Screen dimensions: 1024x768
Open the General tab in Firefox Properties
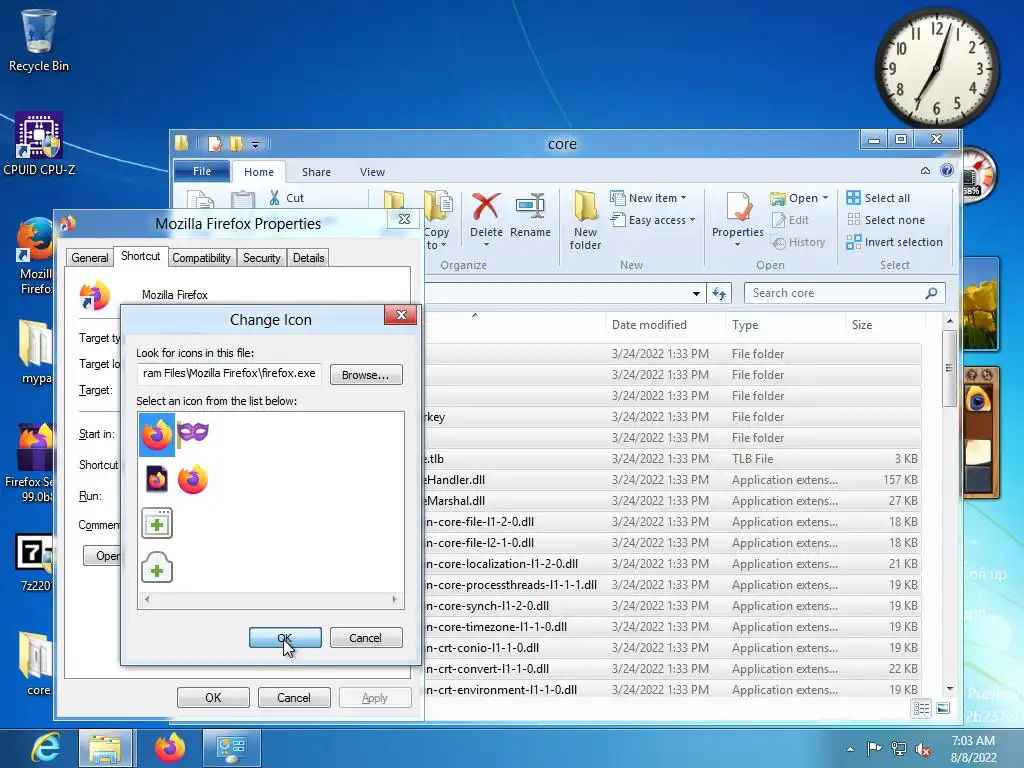pyautogui.click(x=89, y=258)
